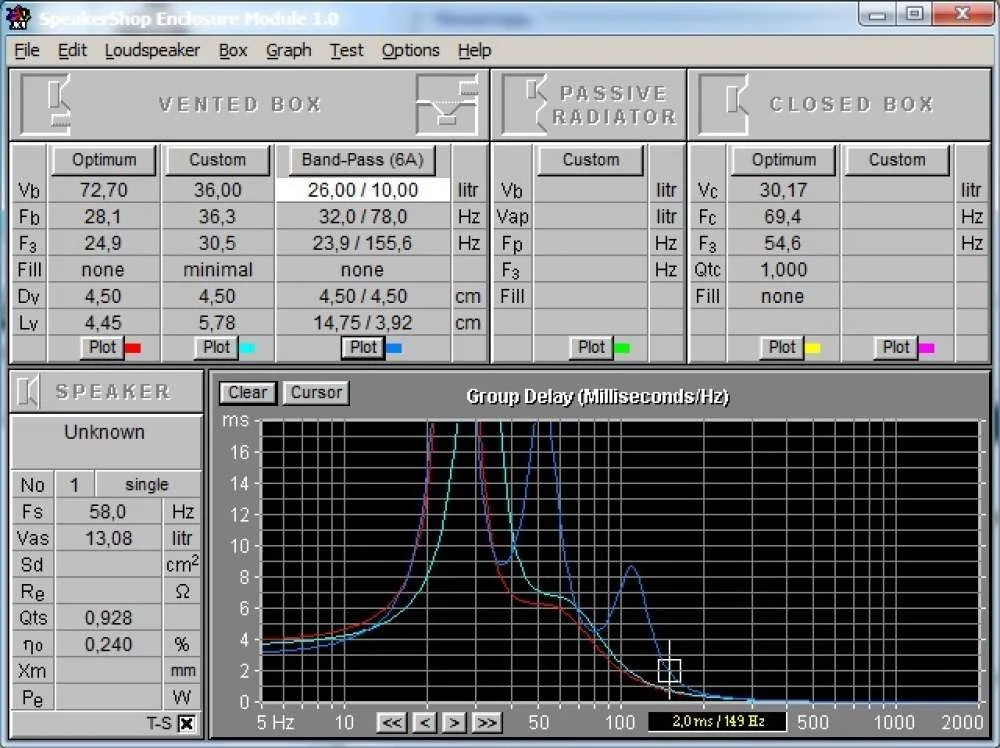
Task: Click the band-pass box diagram icon
Action: (447, 103)
